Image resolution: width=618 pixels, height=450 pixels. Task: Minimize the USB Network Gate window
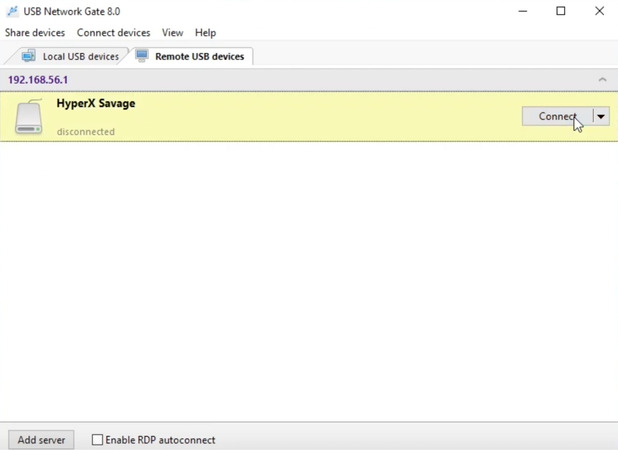coord(523,11)
